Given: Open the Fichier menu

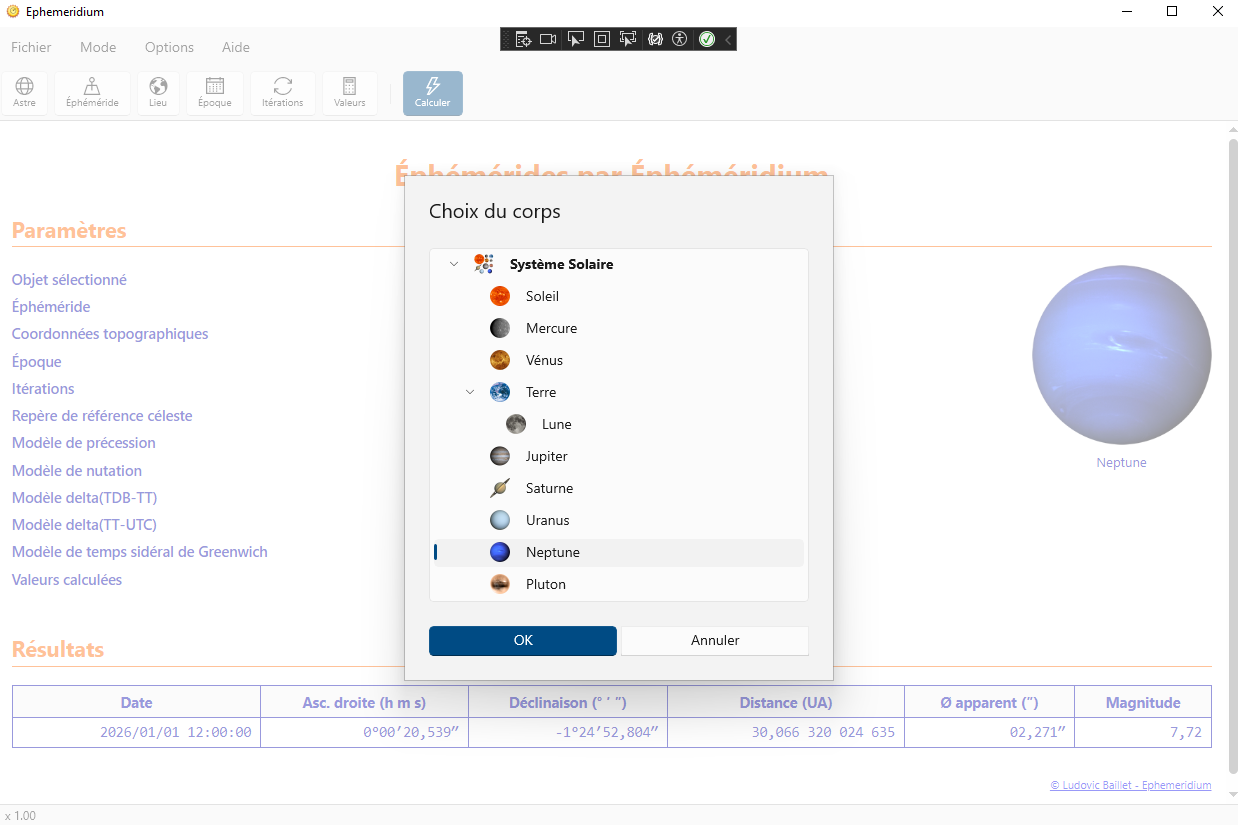Looking at the screenshot, I should tap(31, 47).
